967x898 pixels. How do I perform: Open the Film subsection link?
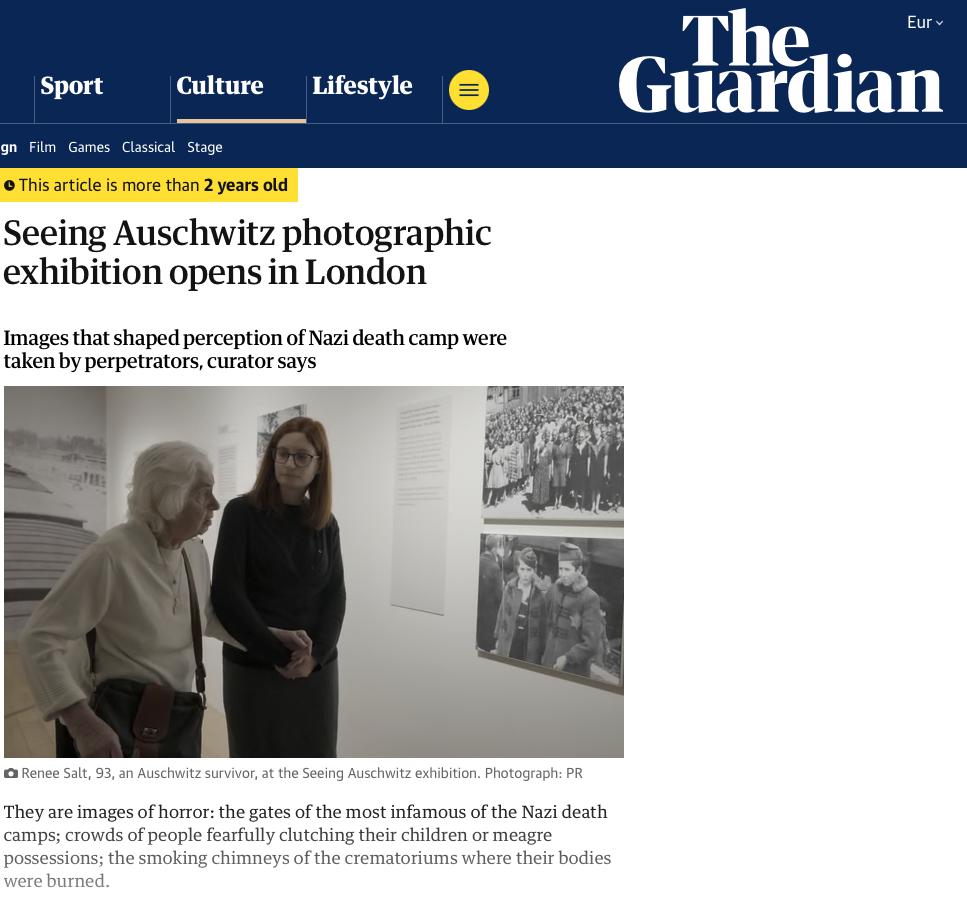click(x=43, y=147)
